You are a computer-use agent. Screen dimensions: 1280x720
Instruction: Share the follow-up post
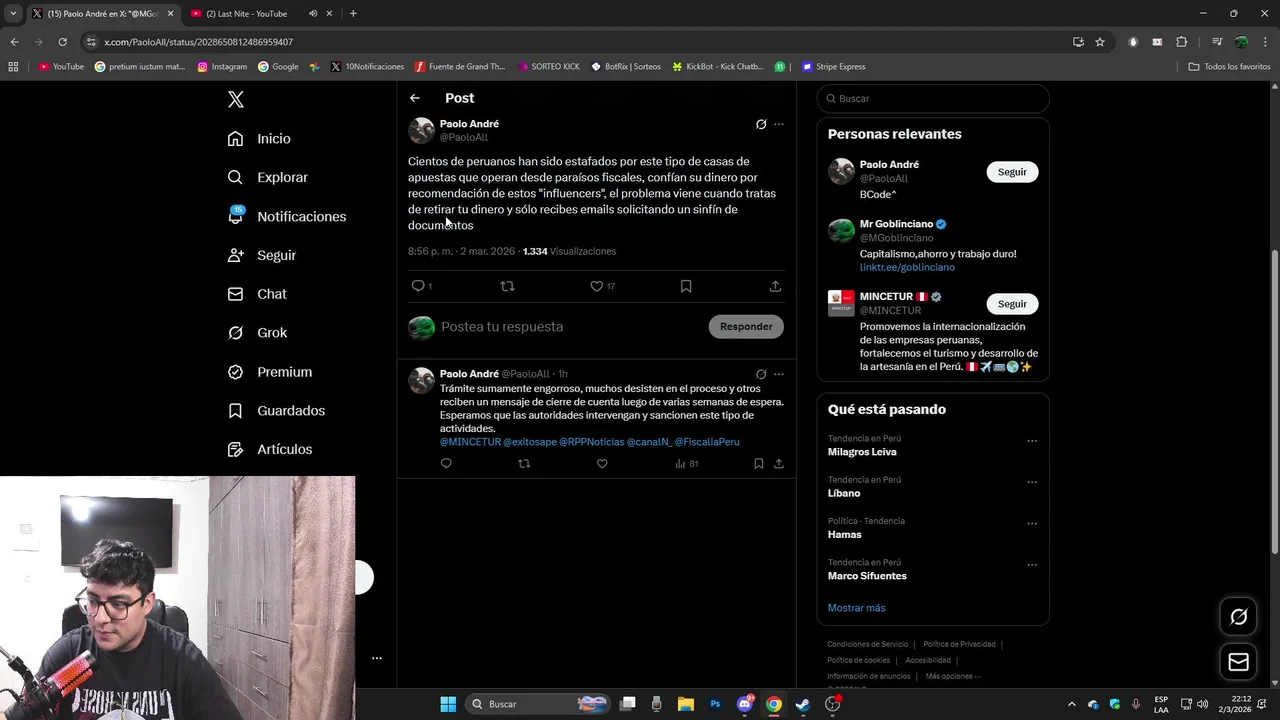click(x=779, y=463)
